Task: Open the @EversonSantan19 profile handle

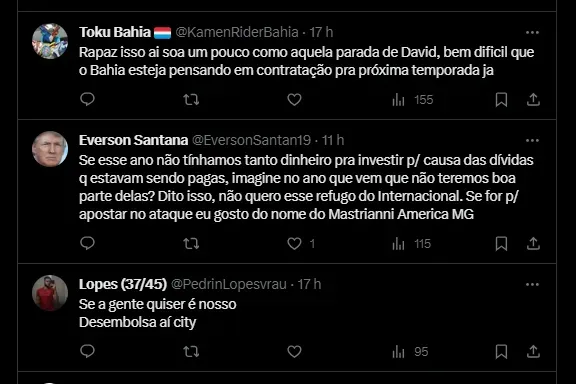Action: click(252, 140)
